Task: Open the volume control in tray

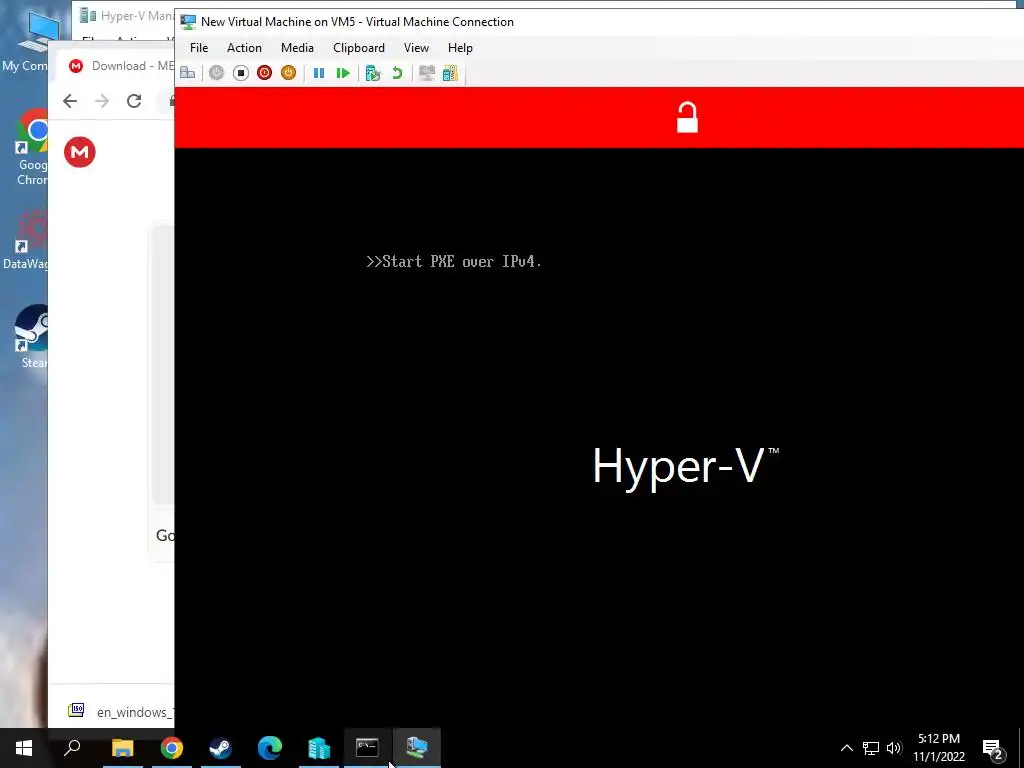Action: click(x=894, y=748)
